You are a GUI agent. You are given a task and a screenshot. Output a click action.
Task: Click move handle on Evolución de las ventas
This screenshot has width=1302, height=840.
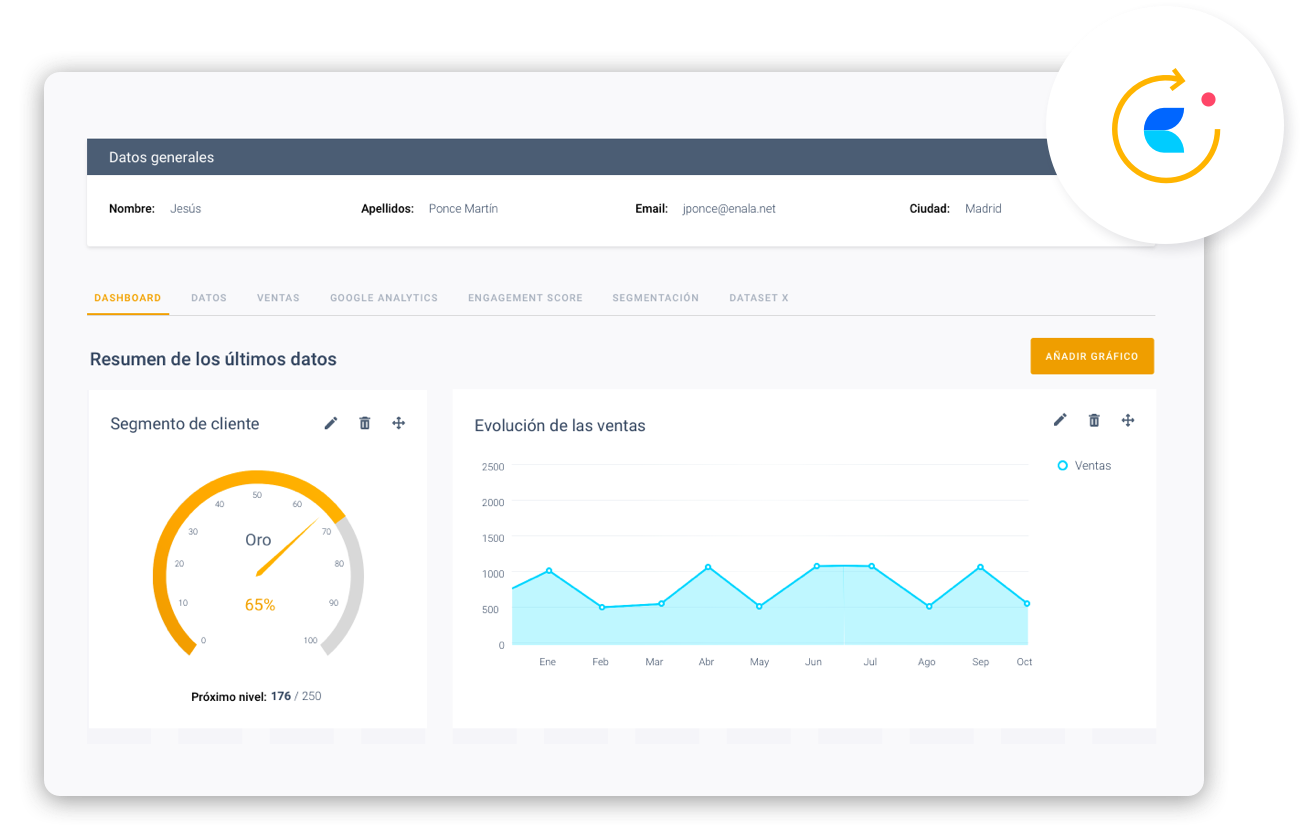click(1128, 420)
